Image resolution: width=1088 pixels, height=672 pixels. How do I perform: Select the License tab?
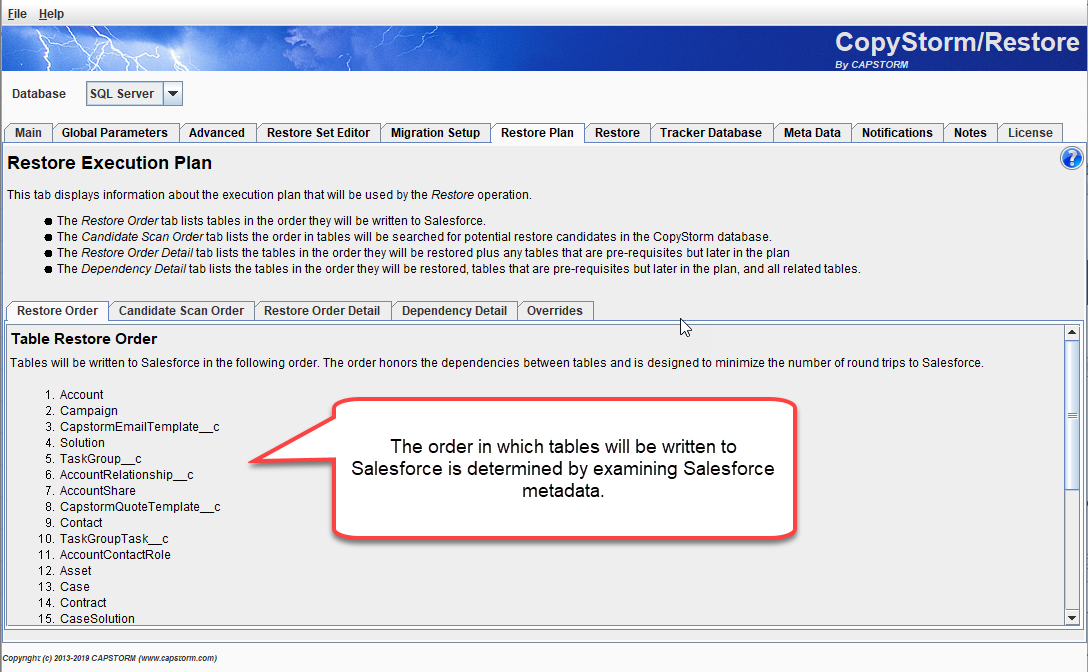click(1030, 133)
